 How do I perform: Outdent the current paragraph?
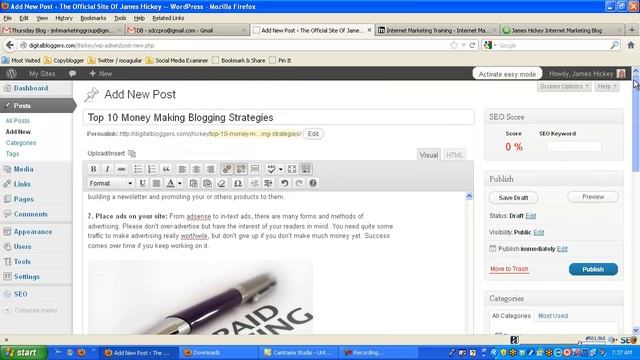click(x=254, y=183)
